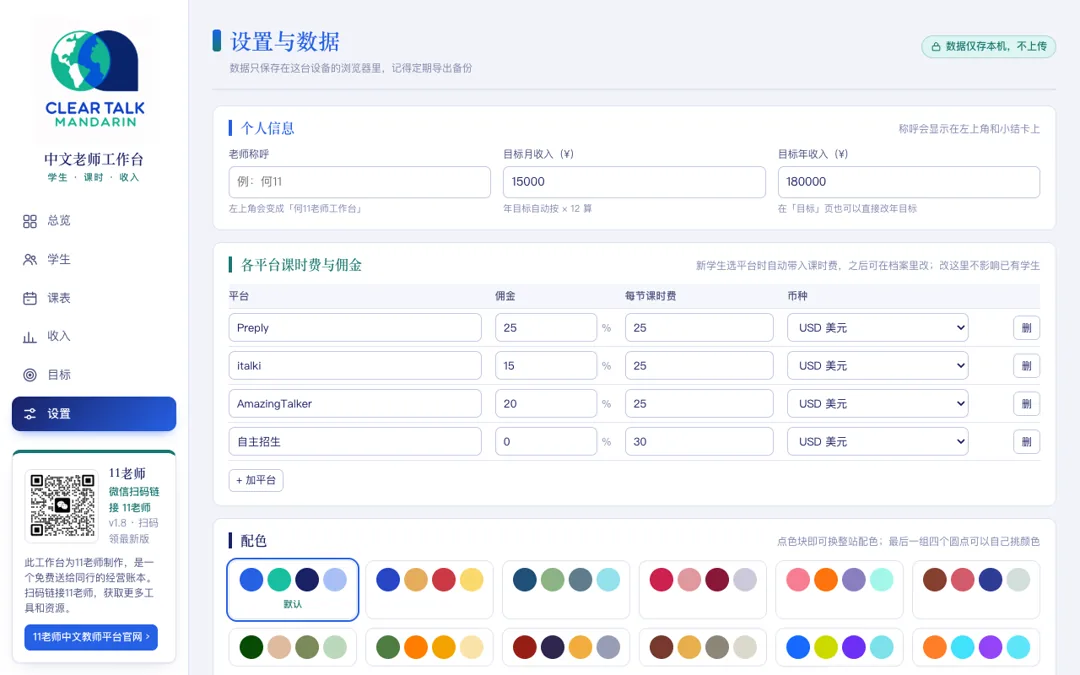Click the italki platform name field

pyautogui.click(x=355, y=366)
